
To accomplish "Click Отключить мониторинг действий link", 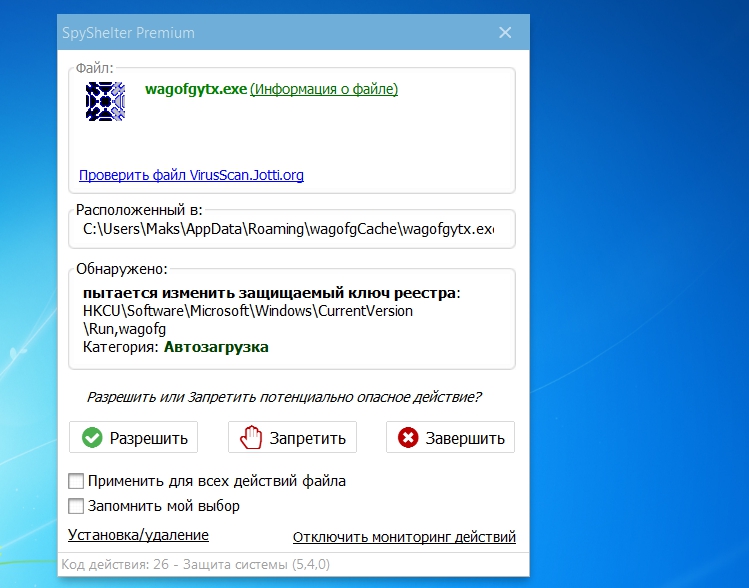I will [404, 537].
